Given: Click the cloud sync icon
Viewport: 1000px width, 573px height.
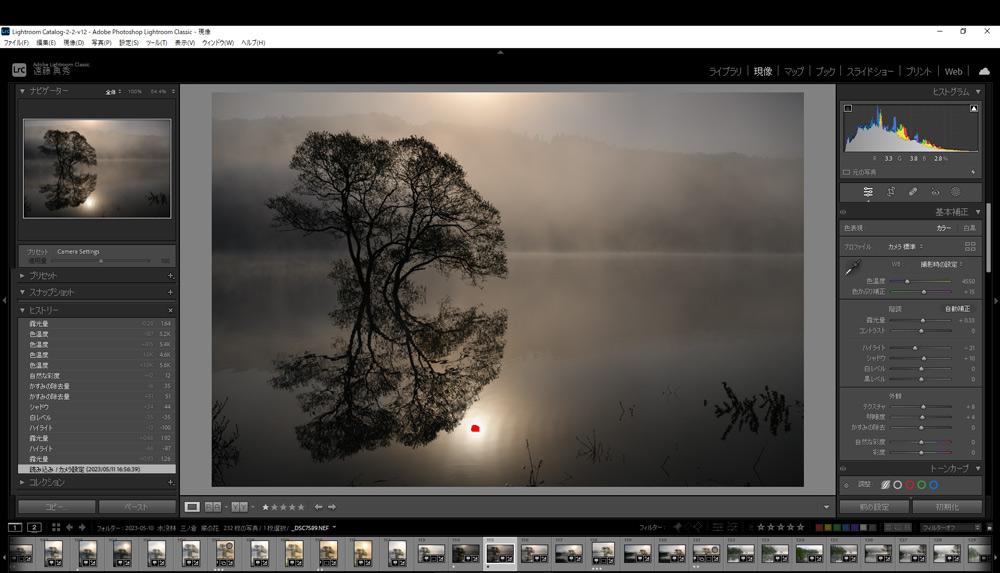Looking at the screenshot, I should click(984, 71).
